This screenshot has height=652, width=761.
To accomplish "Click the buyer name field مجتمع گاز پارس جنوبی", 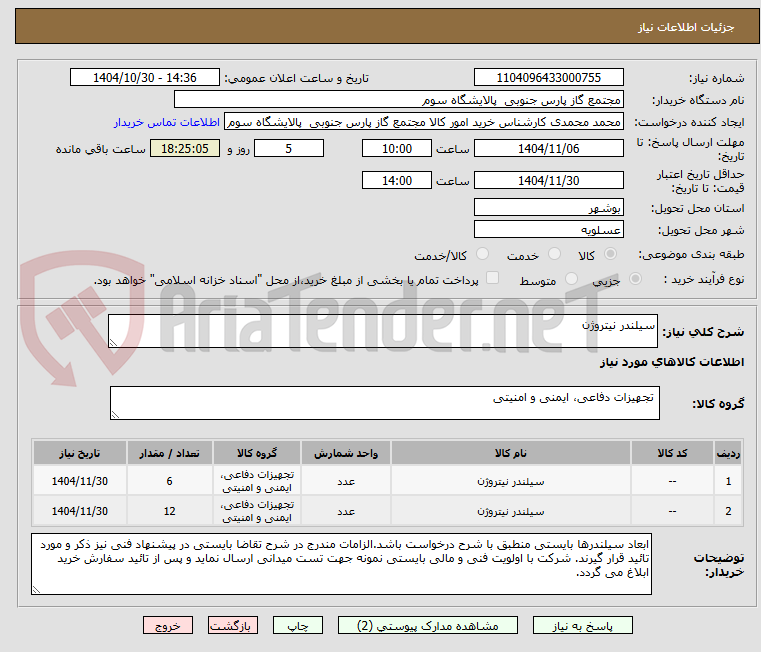I will click(398, 100).
